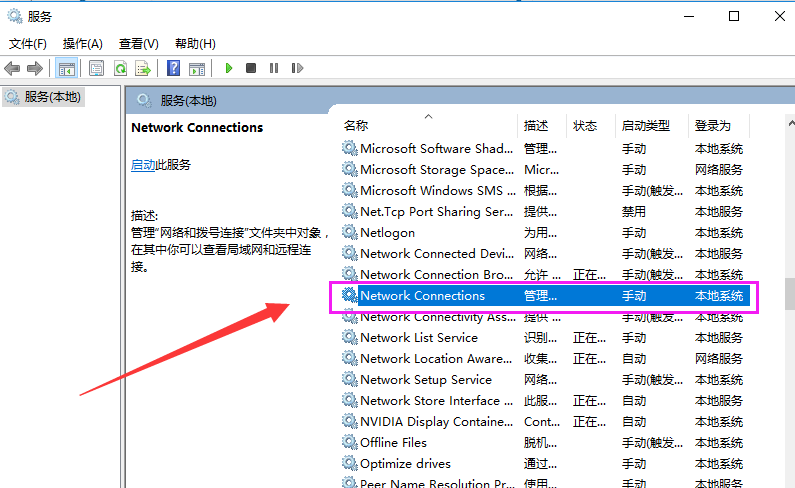Click the gear icon beside Net.Tcp Port Sharing
The height and width of the screenshot is (488, 795).
349,211
